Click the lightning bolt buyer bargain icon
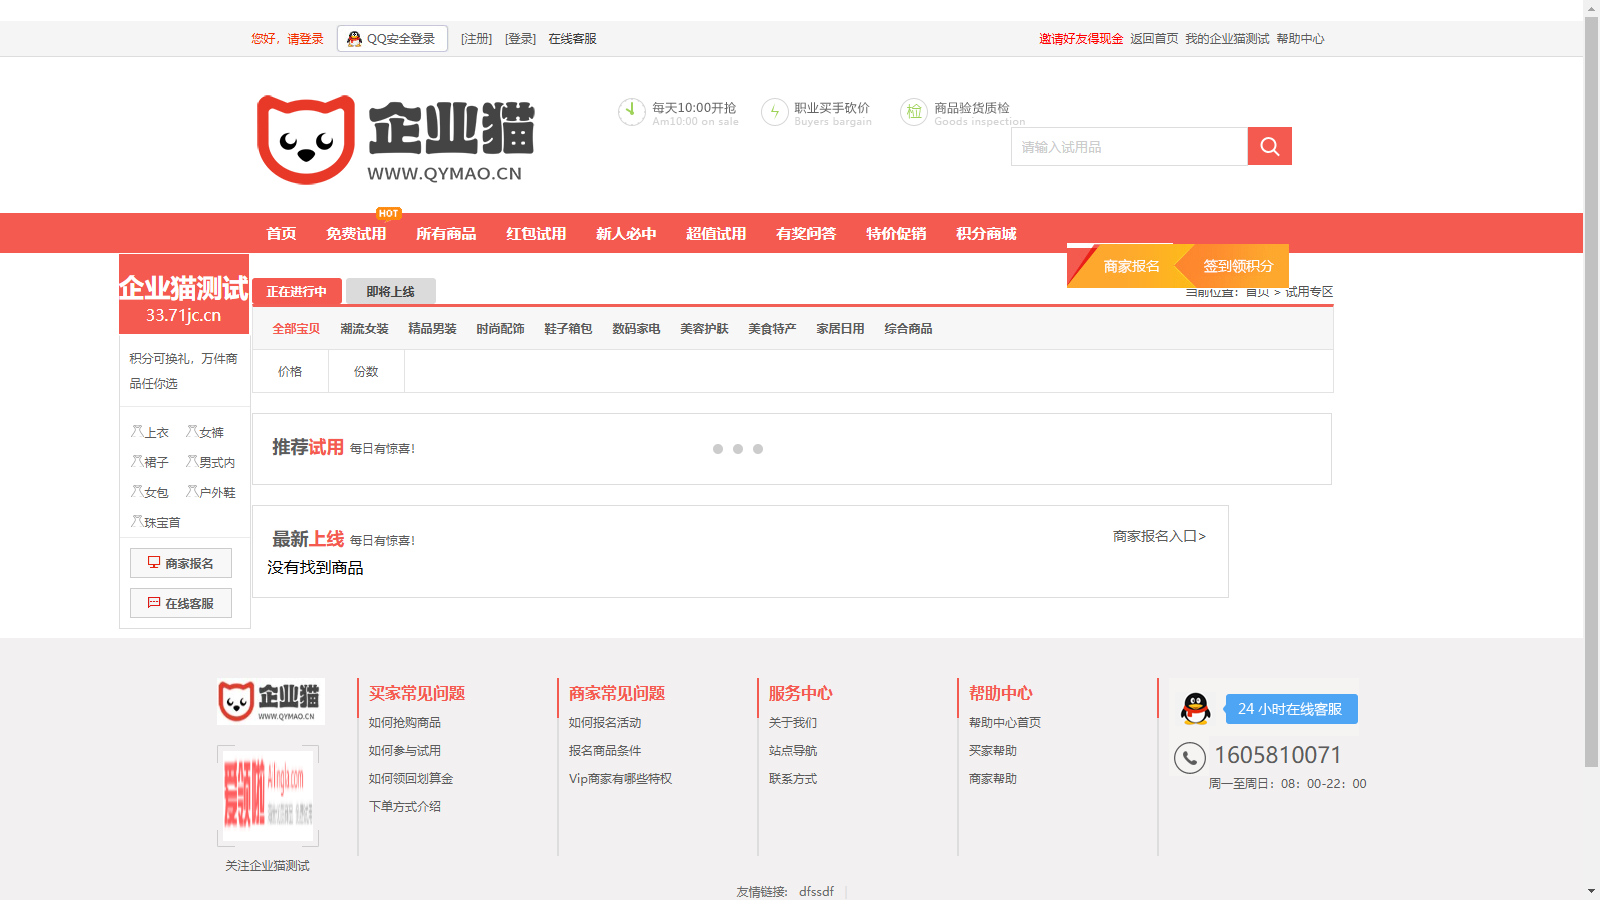Screen dimensions: 1600x900 (x=774, y=111)
